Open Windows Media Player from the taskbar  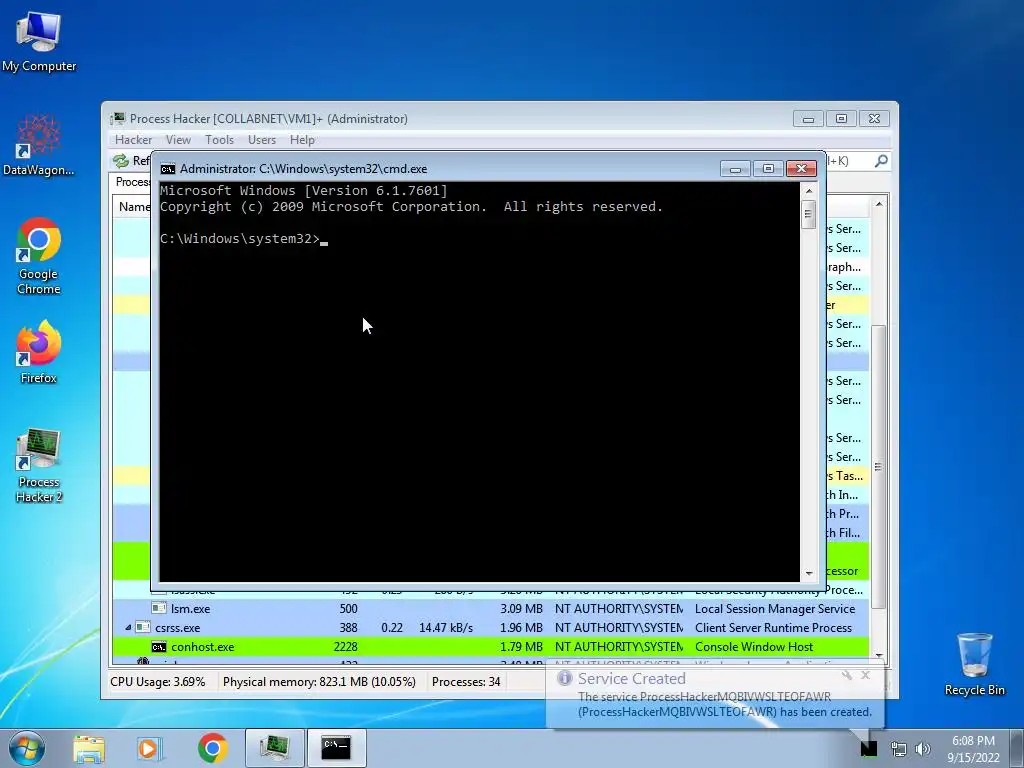coord(149,748)
